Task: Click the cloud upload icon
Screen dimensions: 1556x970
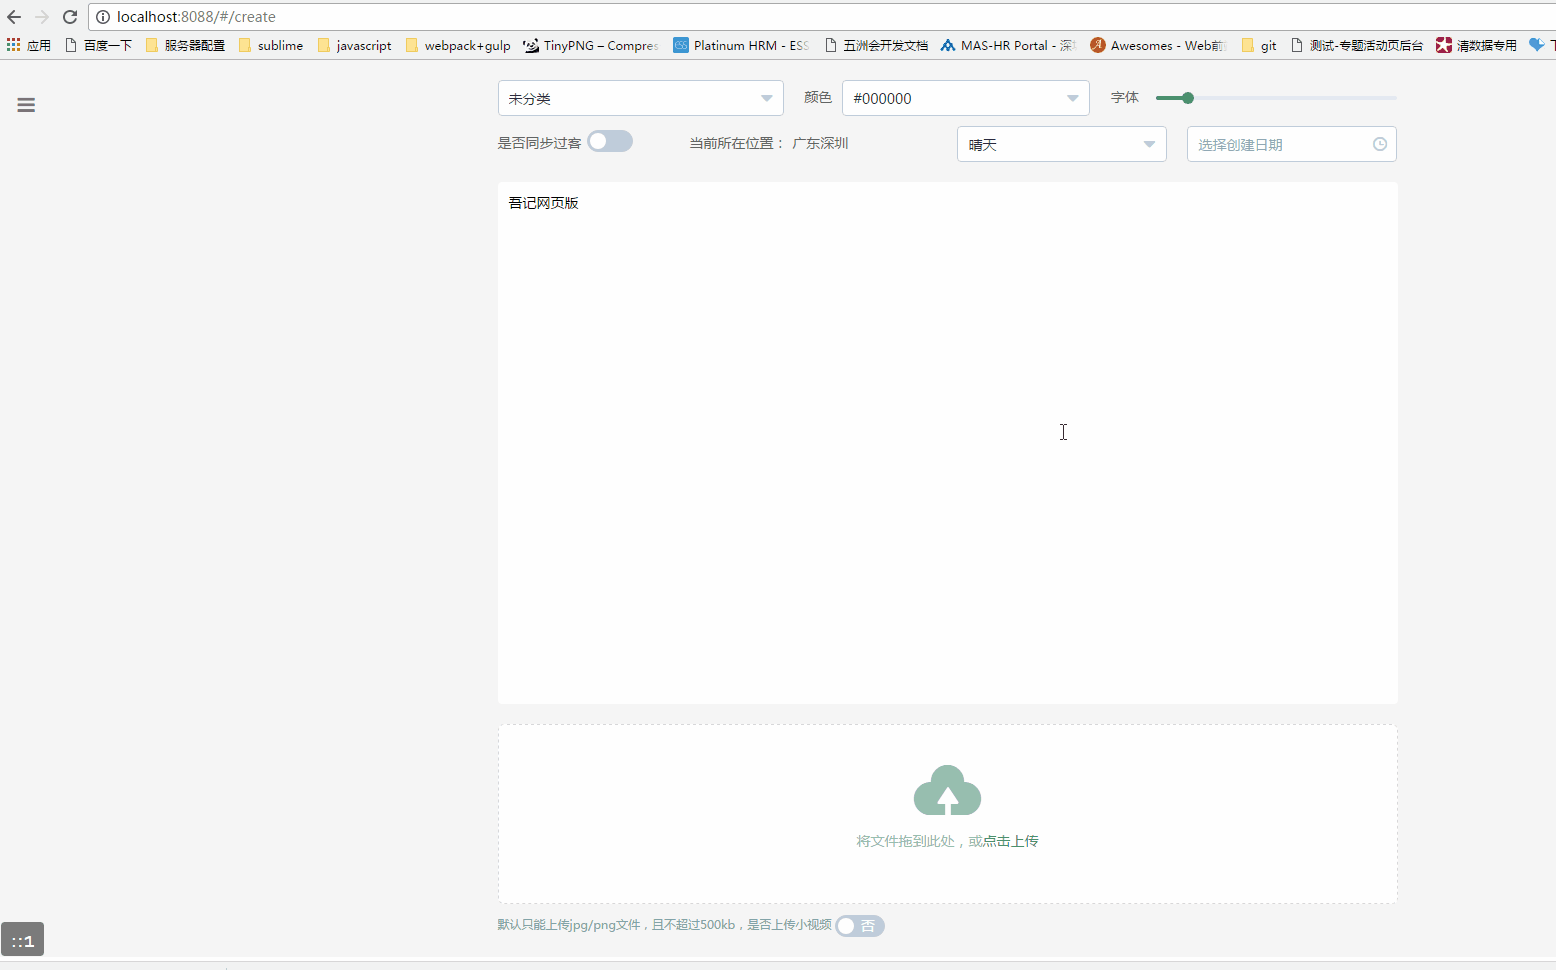Action: pos(947,790)
